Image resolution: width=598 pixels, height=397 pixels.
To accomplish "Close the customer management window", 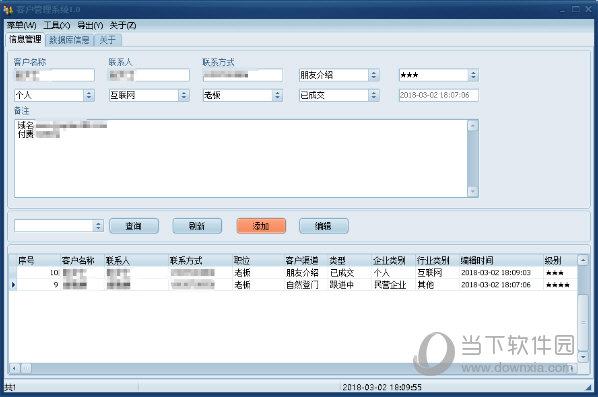I will [588, 9].
